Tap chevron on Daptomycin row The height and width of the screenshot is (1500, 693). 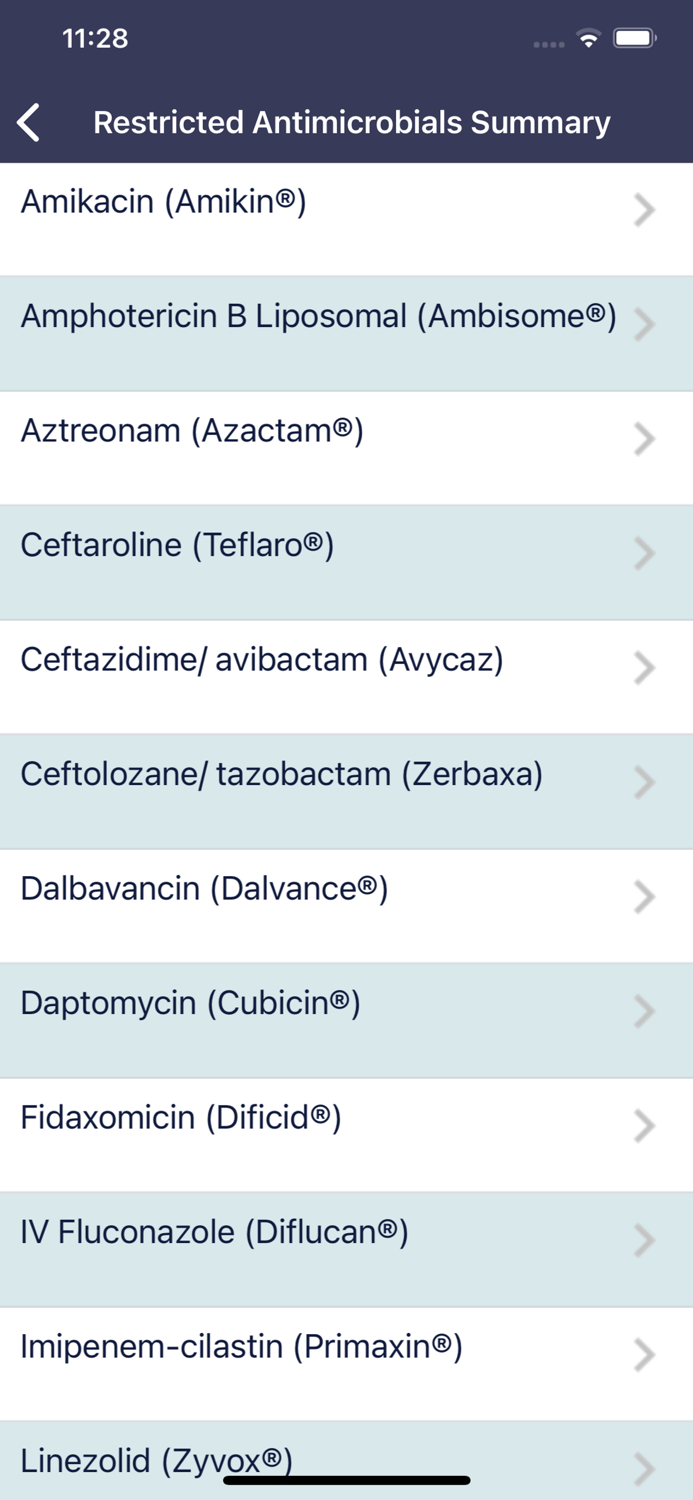pos(645,1010)
